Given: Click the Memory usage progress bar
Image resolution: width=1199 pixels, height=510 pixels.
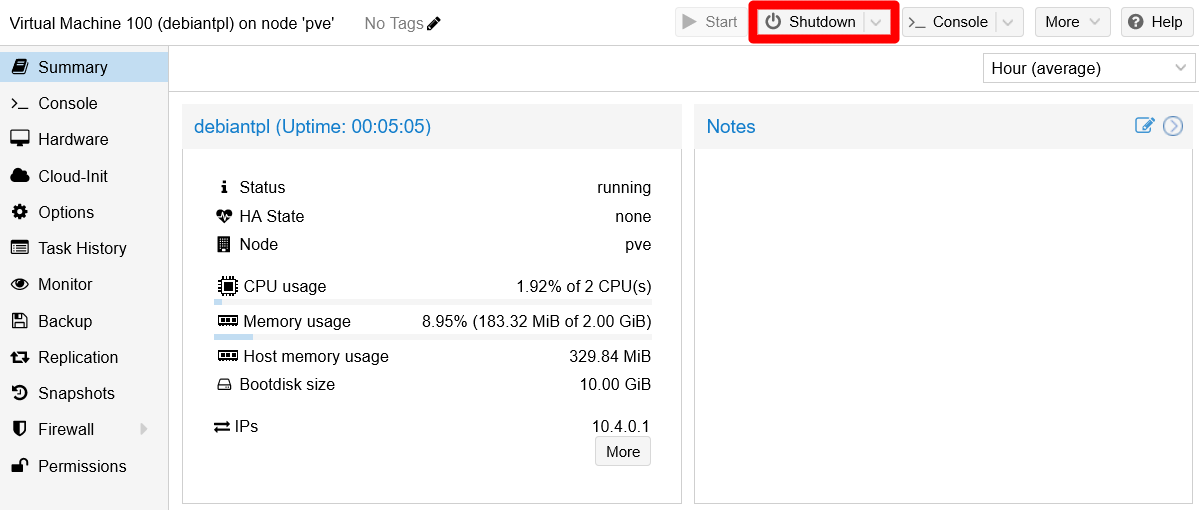Looking at the screenshot, I should tap(432, 337).
